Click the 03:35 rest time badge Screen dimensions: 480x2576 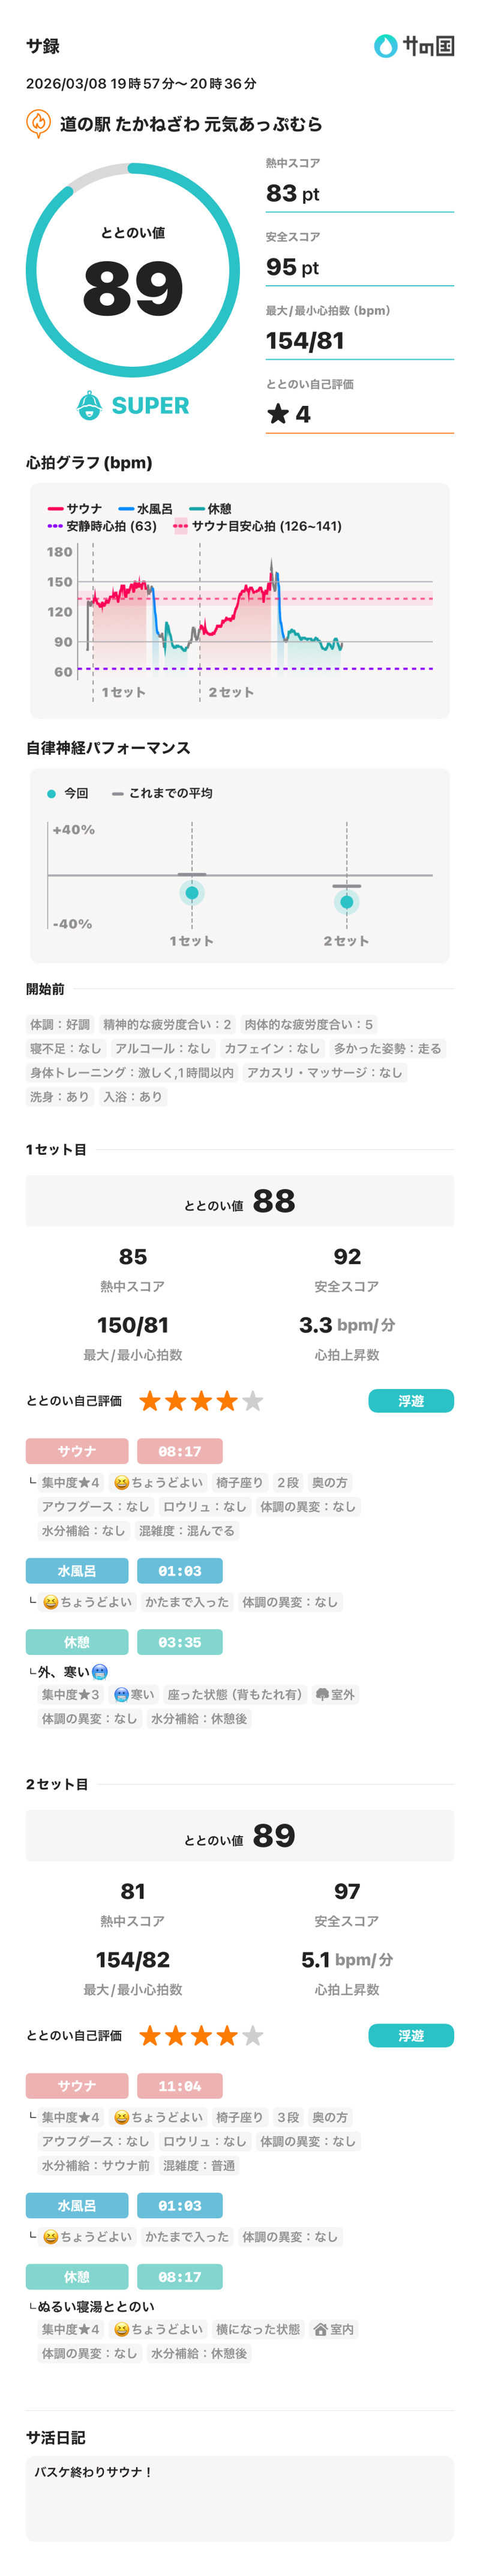(x=180, y=1642)
